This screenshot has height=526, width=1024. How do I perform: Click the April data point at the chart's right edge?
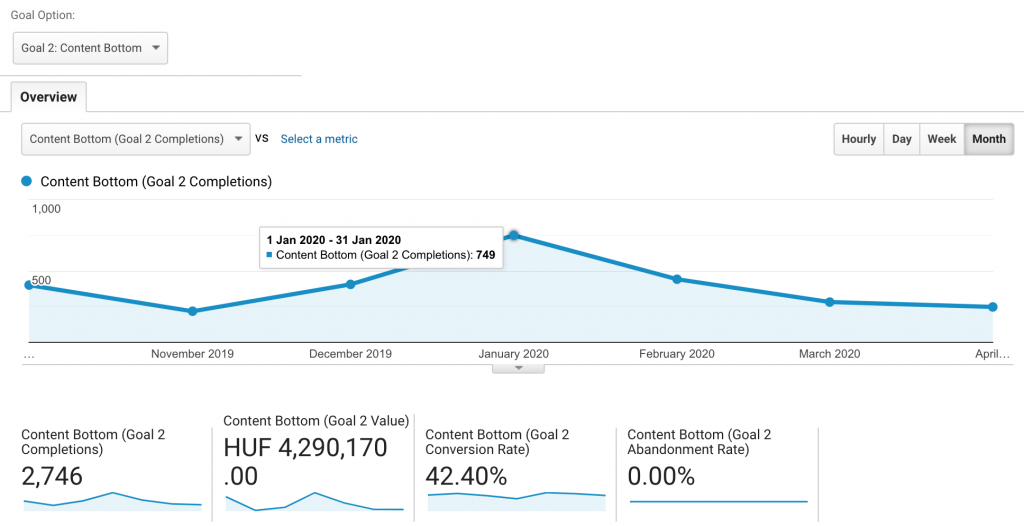point(992,307)
